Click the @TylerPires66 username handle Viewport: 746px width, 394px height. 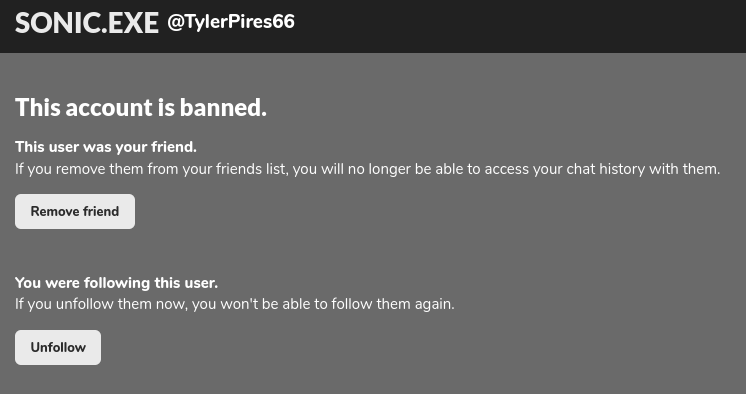231,22
